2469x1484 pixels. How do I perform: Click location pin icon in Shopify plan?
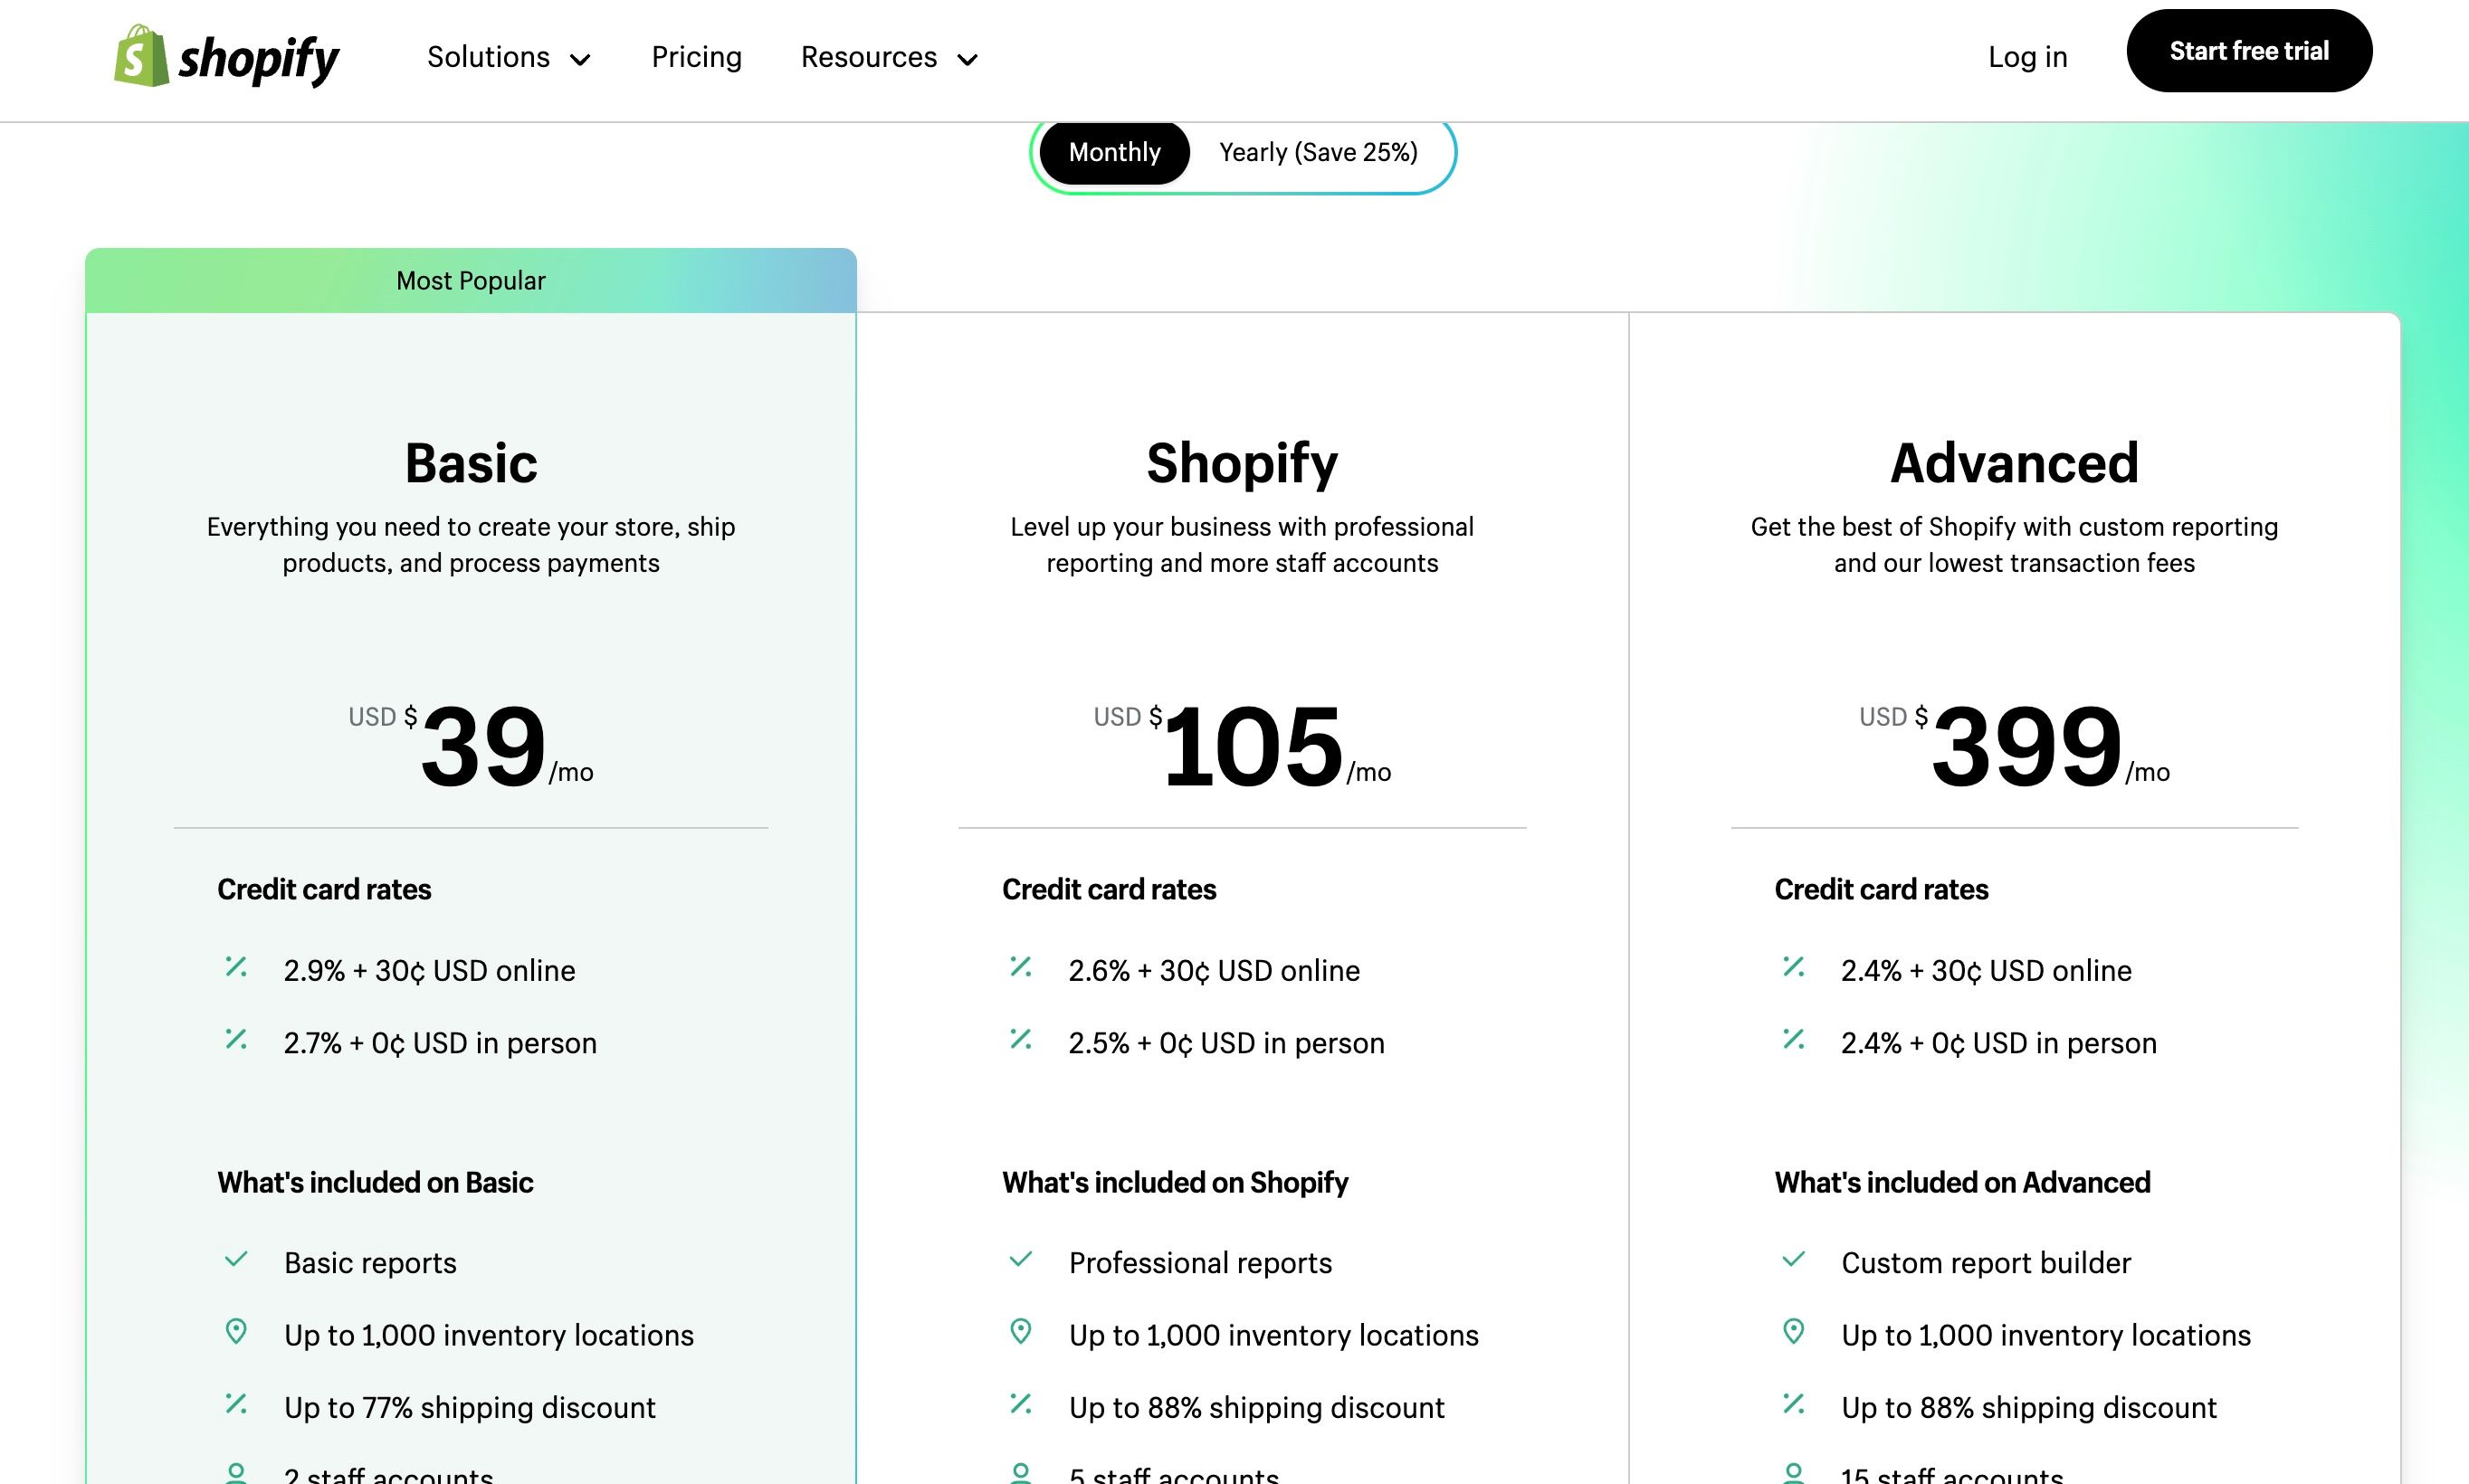tap(1020, 1332)
